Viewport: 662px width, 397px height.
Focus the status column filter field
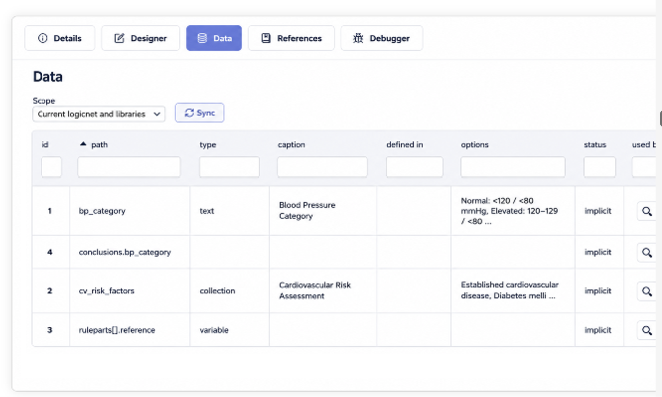(600, 167)
